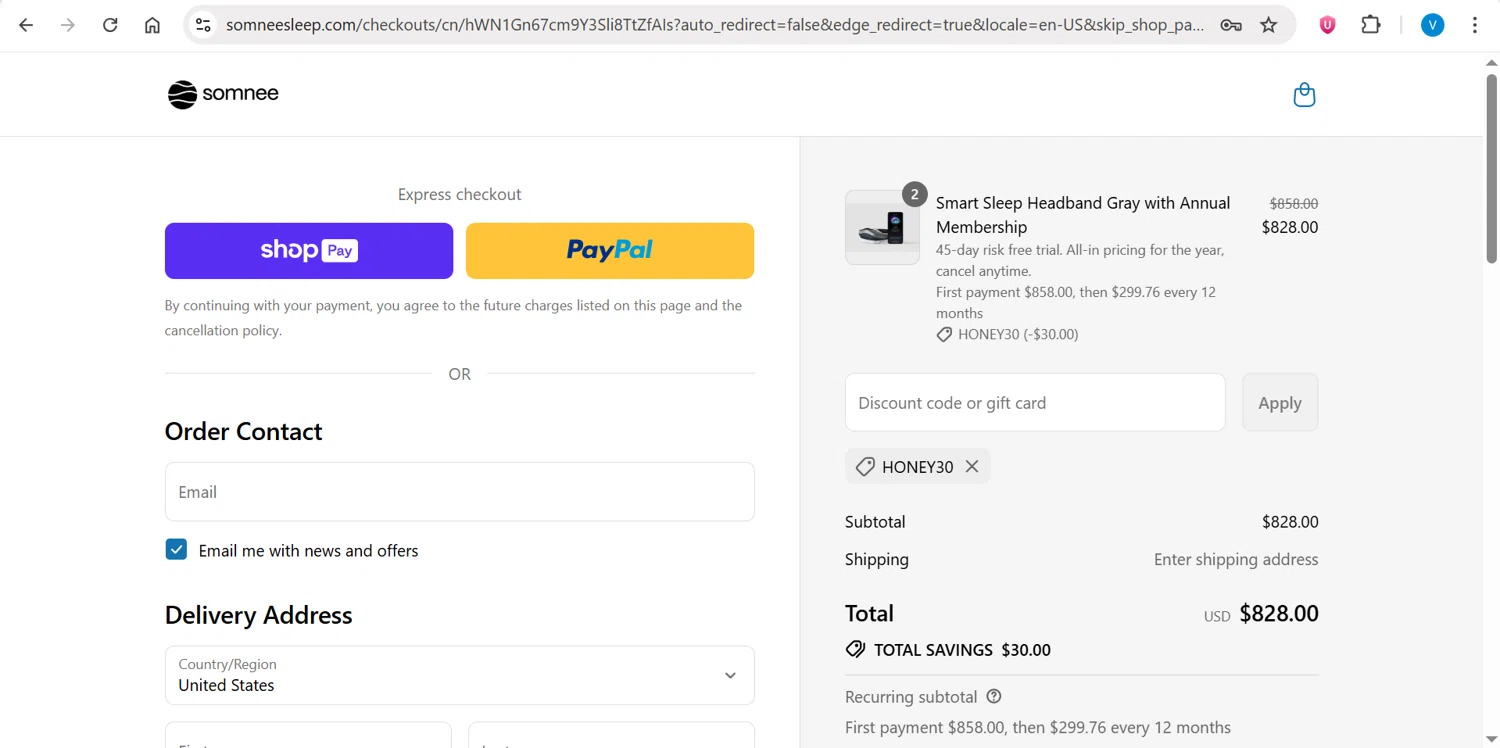1500x748 pixels.
Task: Open the Chrome three-dot menu
Action: [1475, 25]
